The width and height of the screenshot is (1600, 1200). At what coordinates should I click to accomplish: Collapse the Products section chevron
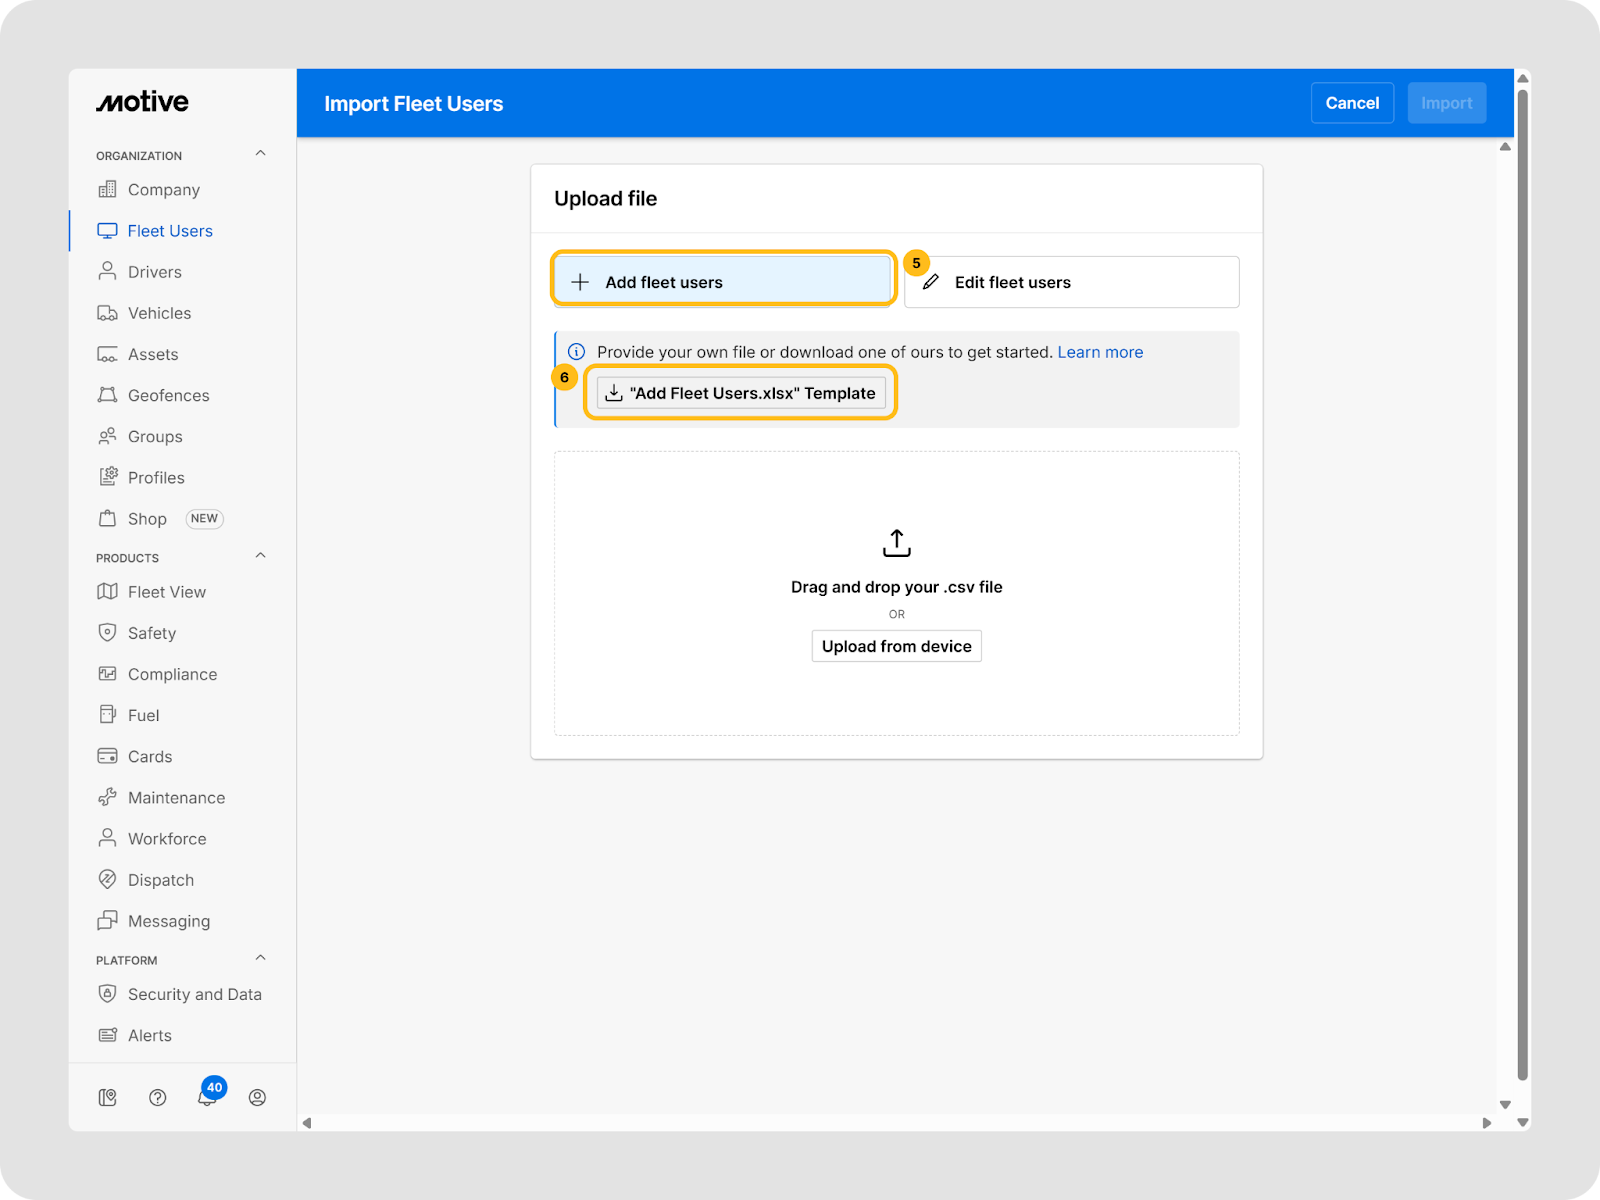pyautogui.click(x=260, y=556)
